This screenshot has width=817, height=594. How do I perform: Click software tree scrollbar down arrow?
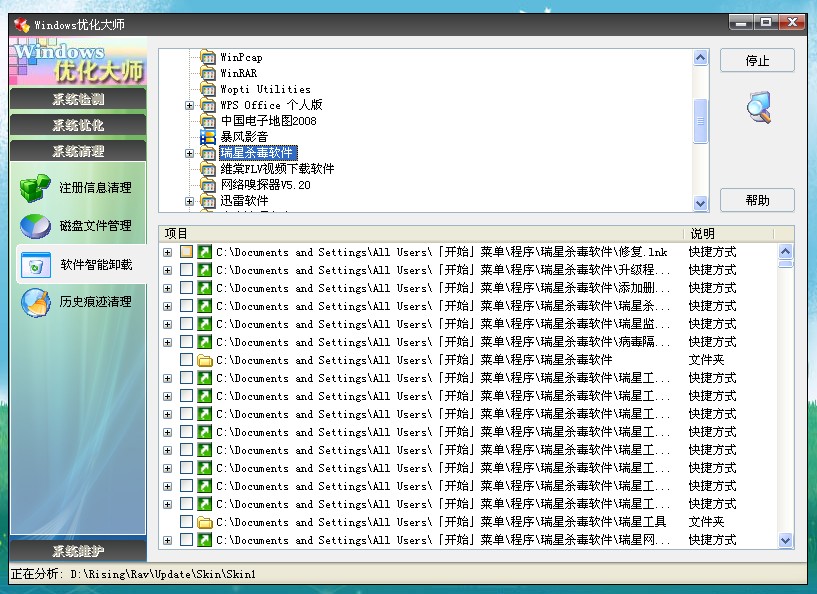pos(700,203)
